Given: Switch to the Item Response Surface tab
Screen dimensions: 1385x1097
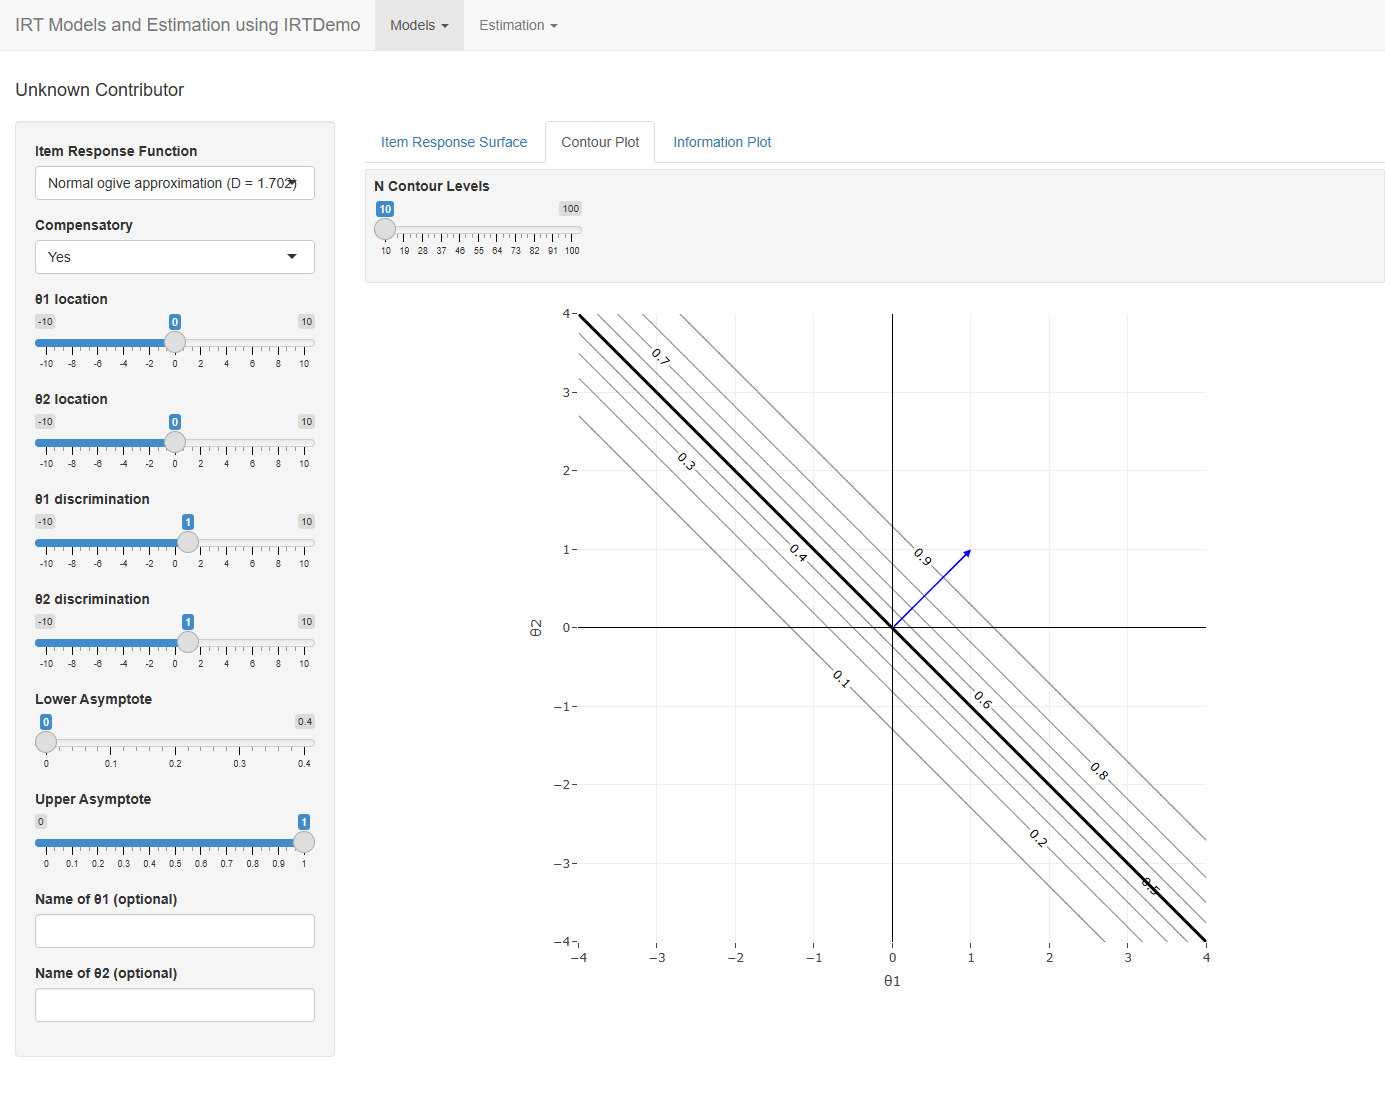Looking at the screenshot, I should click(x=454, y=142).
